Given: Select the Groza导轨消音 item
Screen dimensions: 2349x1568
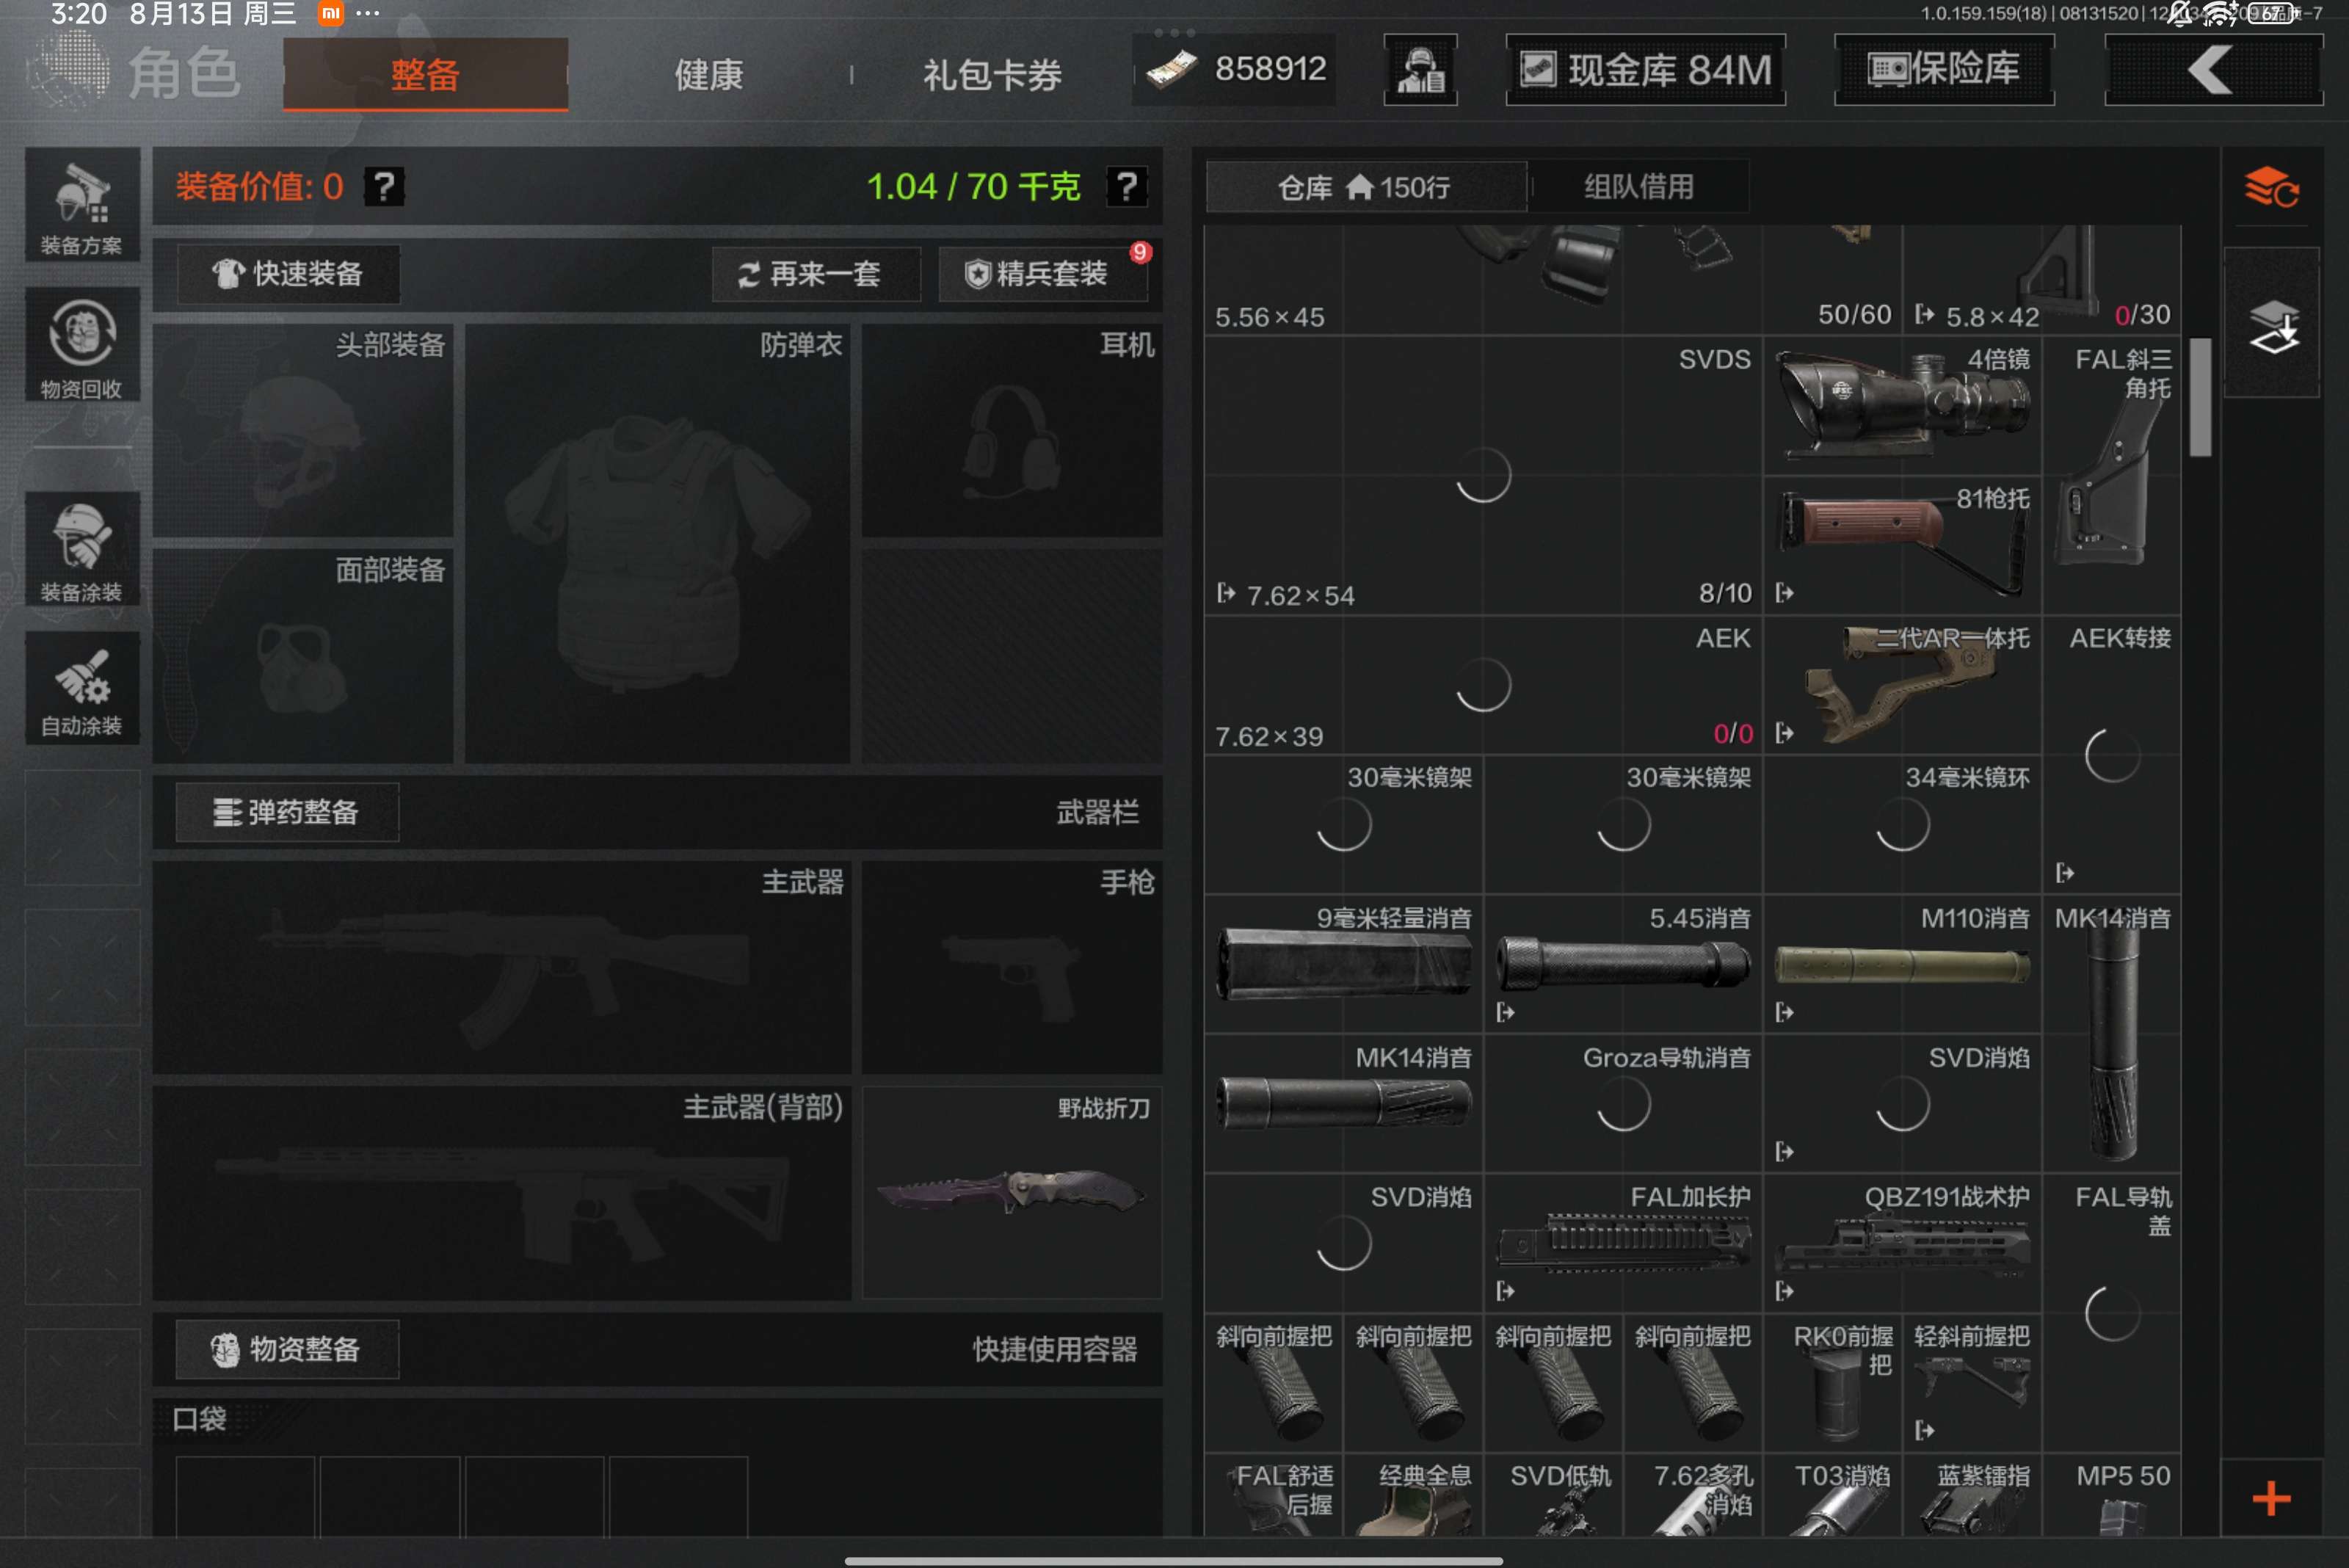Looking at the screenshot, I should tap(1623, 1104).
